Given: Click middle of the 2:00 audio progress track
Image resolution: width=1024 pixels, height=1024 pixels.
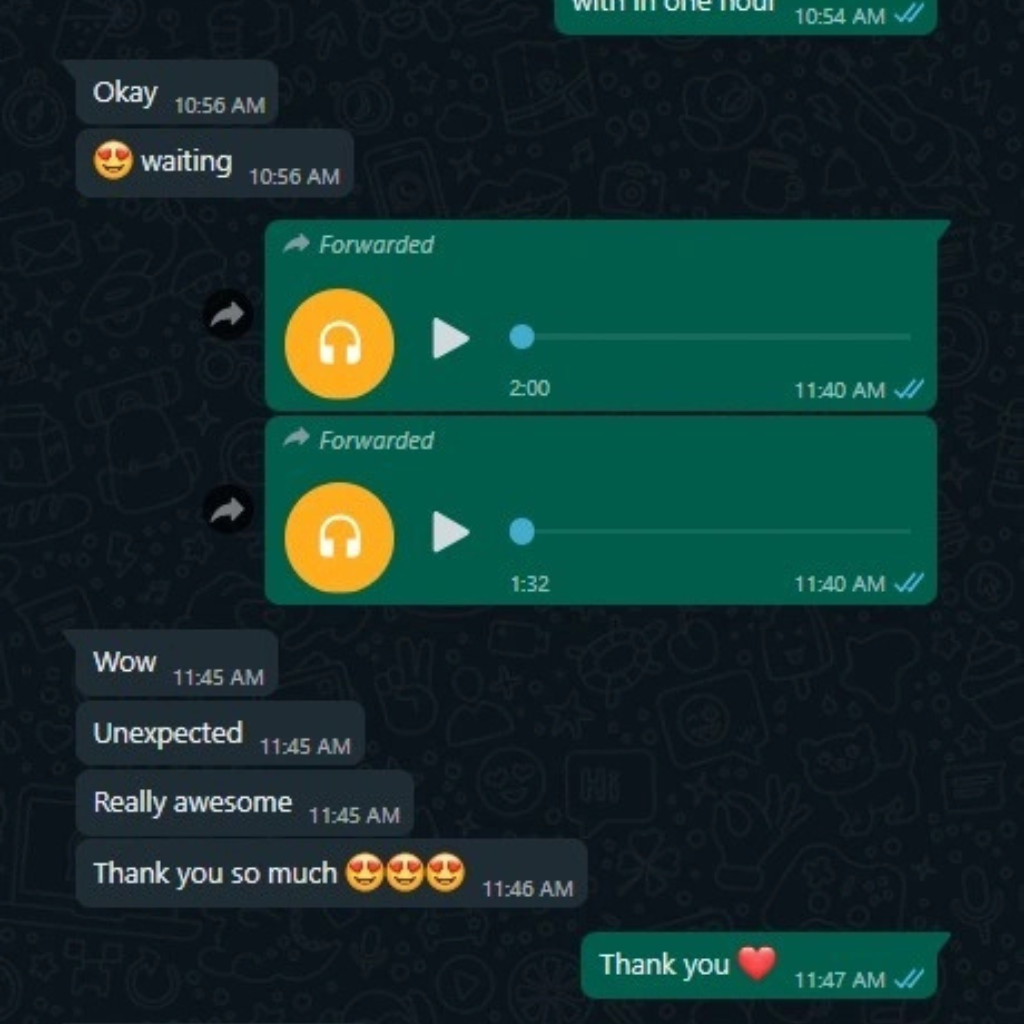Looking at the screenshot, I should pyautogui.click(x=716, y=337).
